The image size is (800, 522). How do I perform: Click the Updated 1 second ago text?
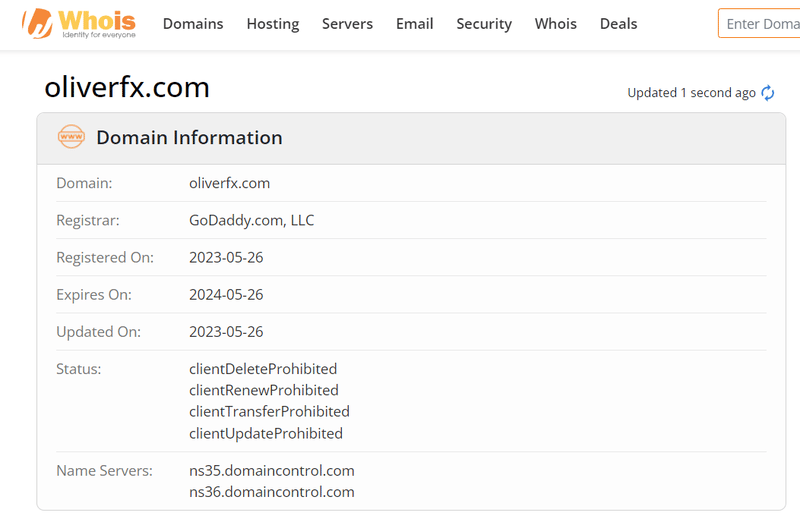click(x=691, y=93)
